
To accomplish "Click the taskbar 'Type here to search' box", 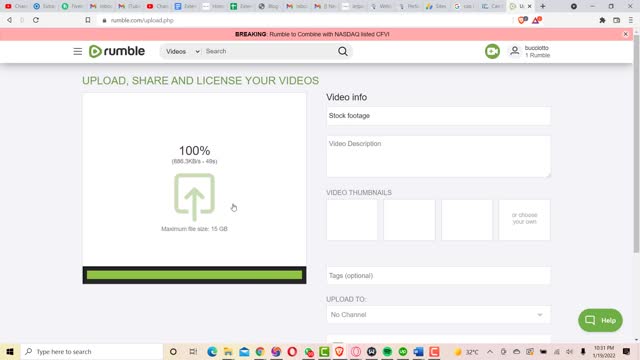I will point(92,351).
